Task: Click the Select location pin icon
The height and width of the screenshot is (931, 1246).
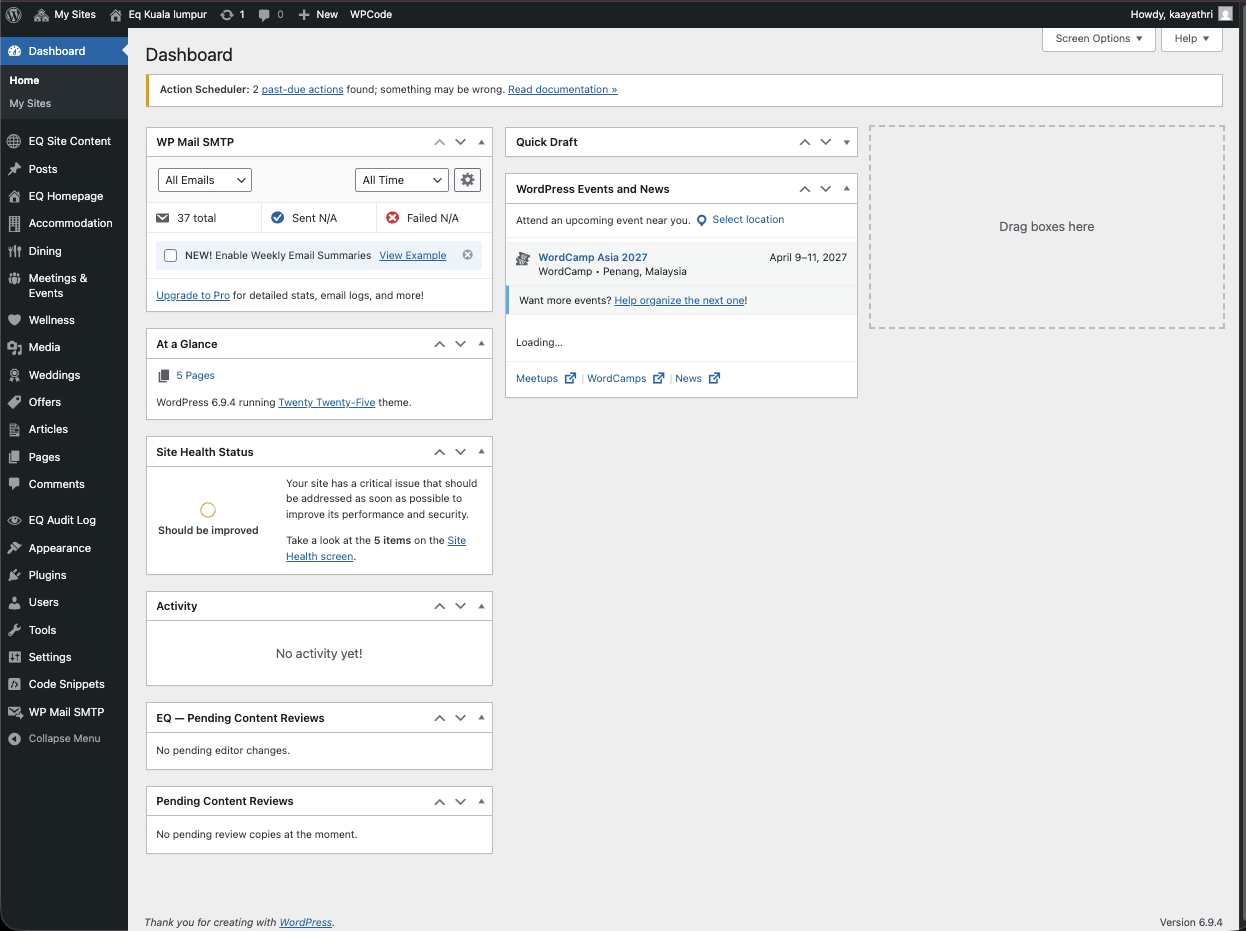Action: point(701,220)
